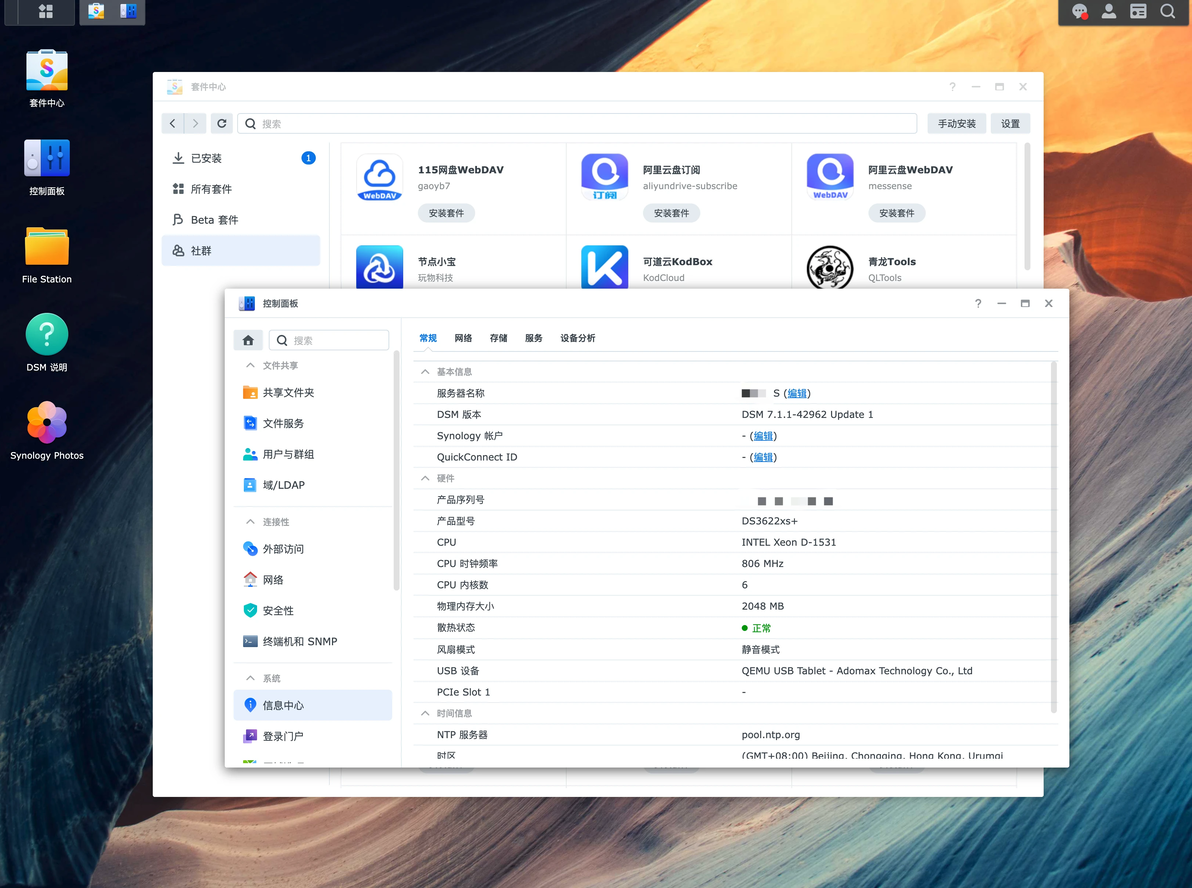Open 文件服务 in Control Panel

coord(313,423)
